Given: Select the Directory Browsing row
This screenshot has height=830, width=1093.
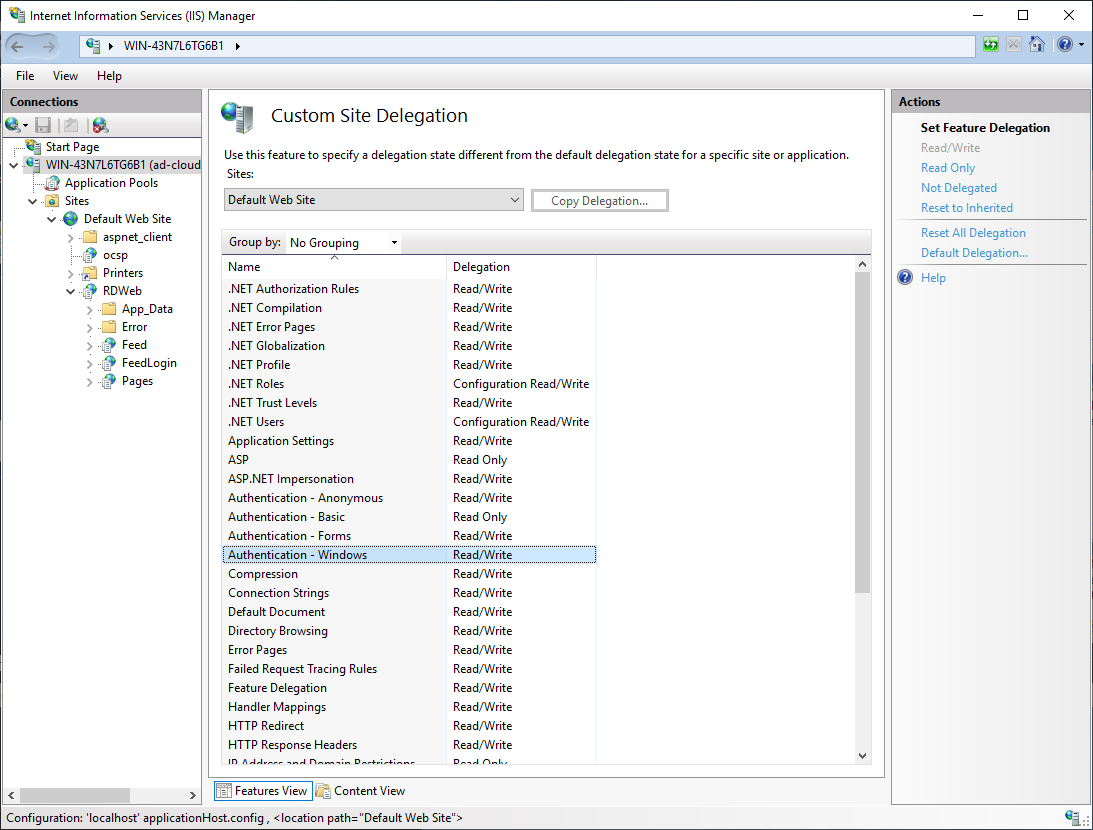Looking at the screenshot, I should [x=409, y=631].
